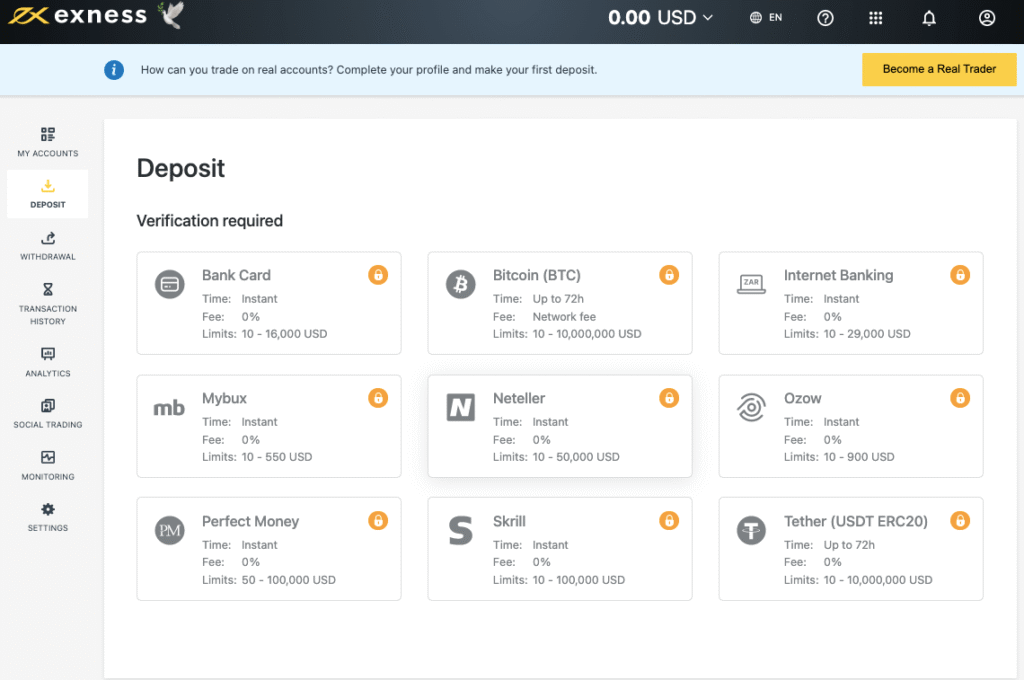Go to Withdrawal section
The height and width of the screenshot is (680, 1024).
(x=47, y=246)
